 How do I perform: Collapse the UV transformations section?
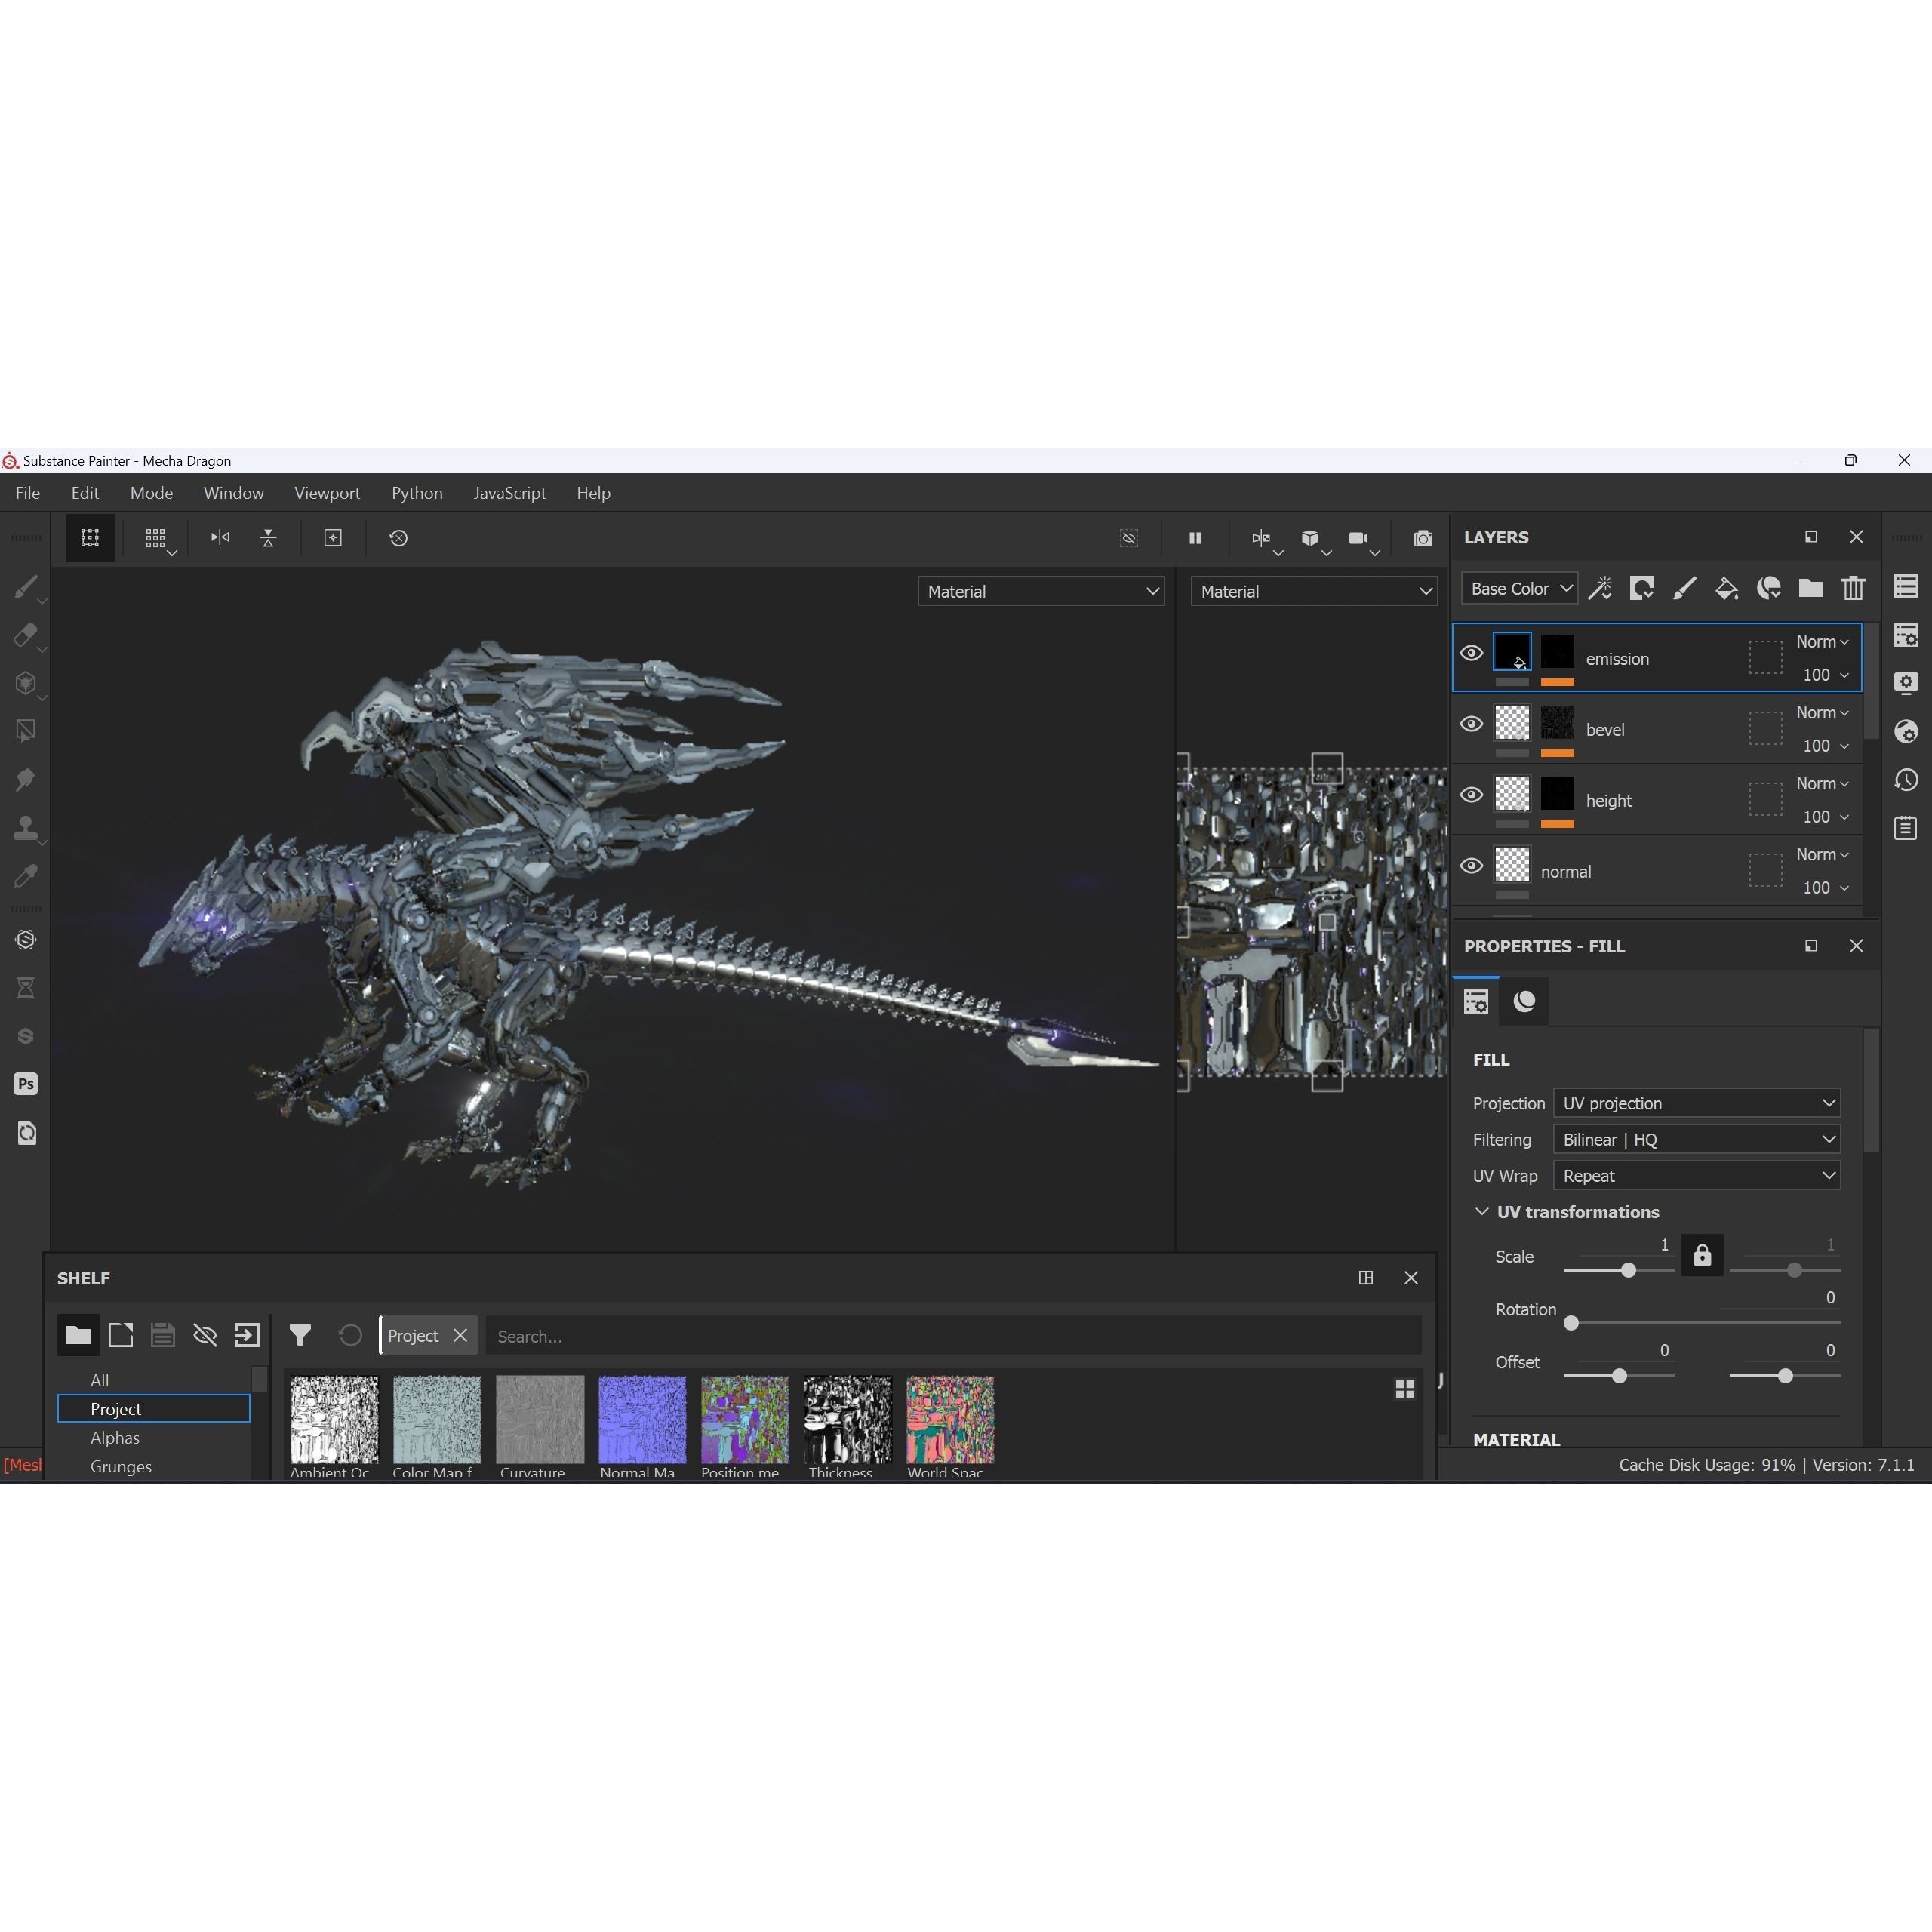1482,1211
